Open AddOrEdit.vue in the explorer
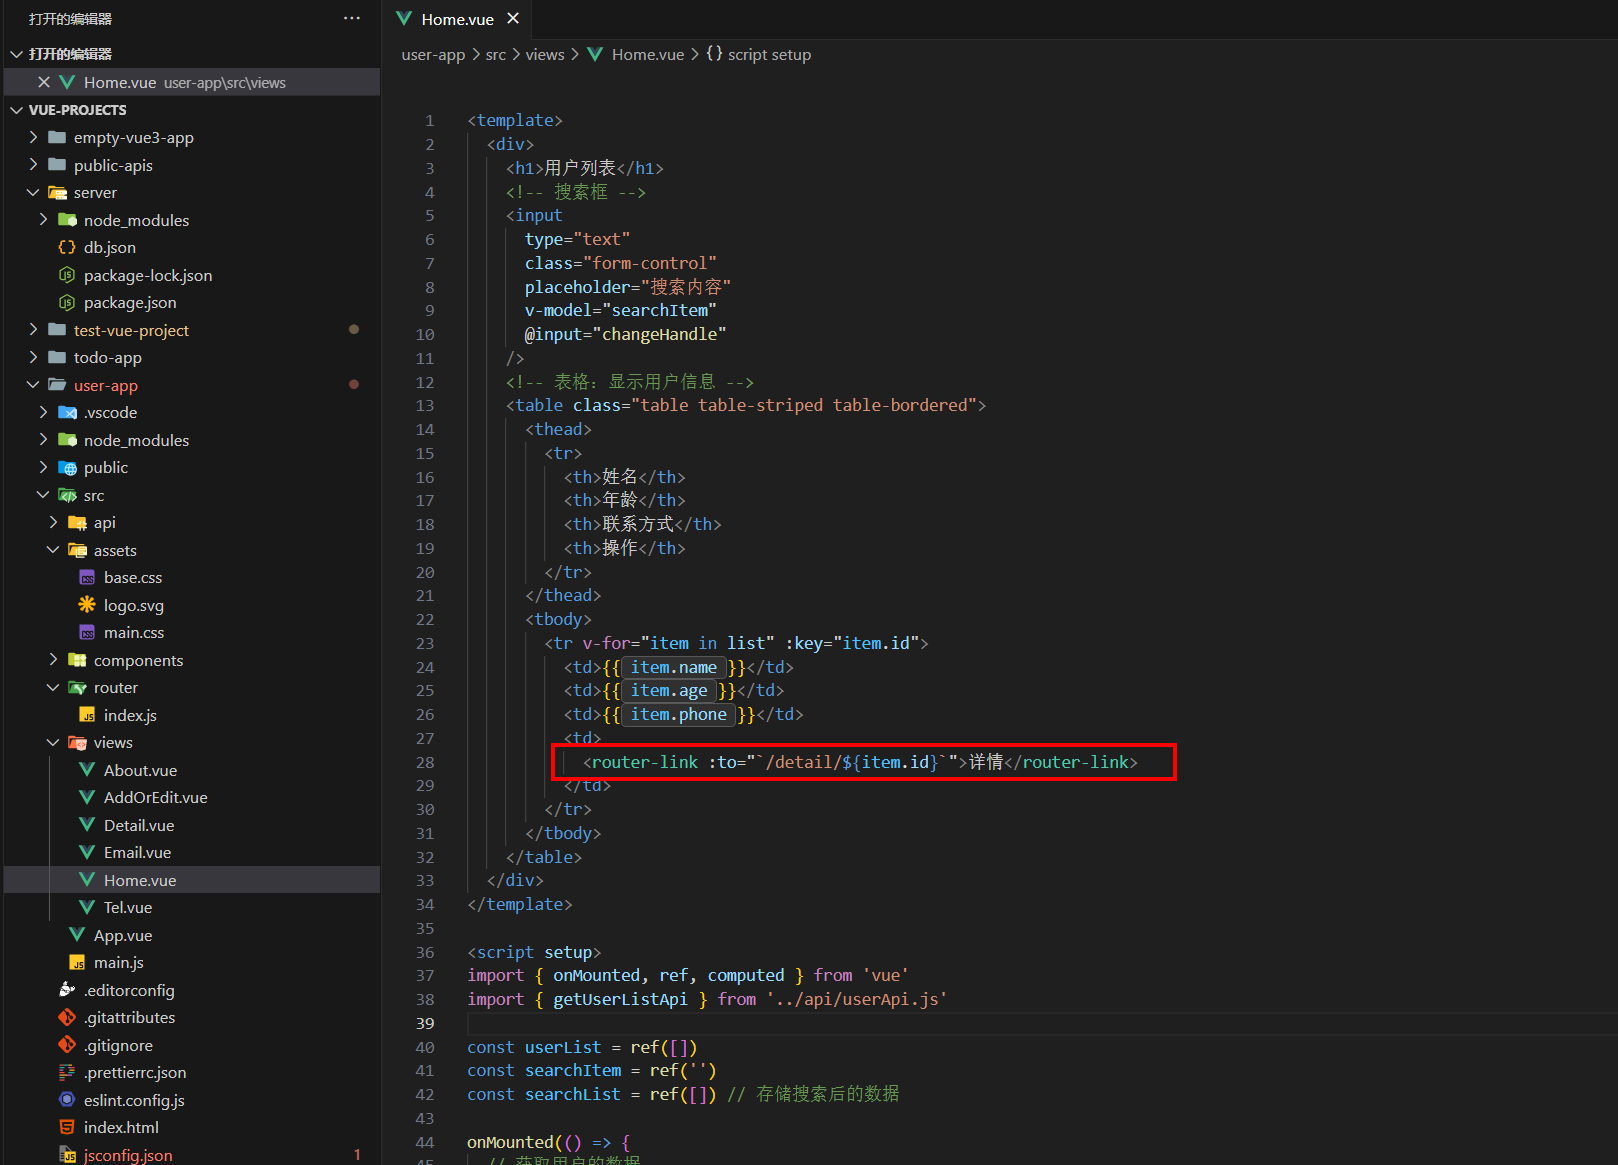Screen dimensions: 1618x1165 click(x=156, y=797)
